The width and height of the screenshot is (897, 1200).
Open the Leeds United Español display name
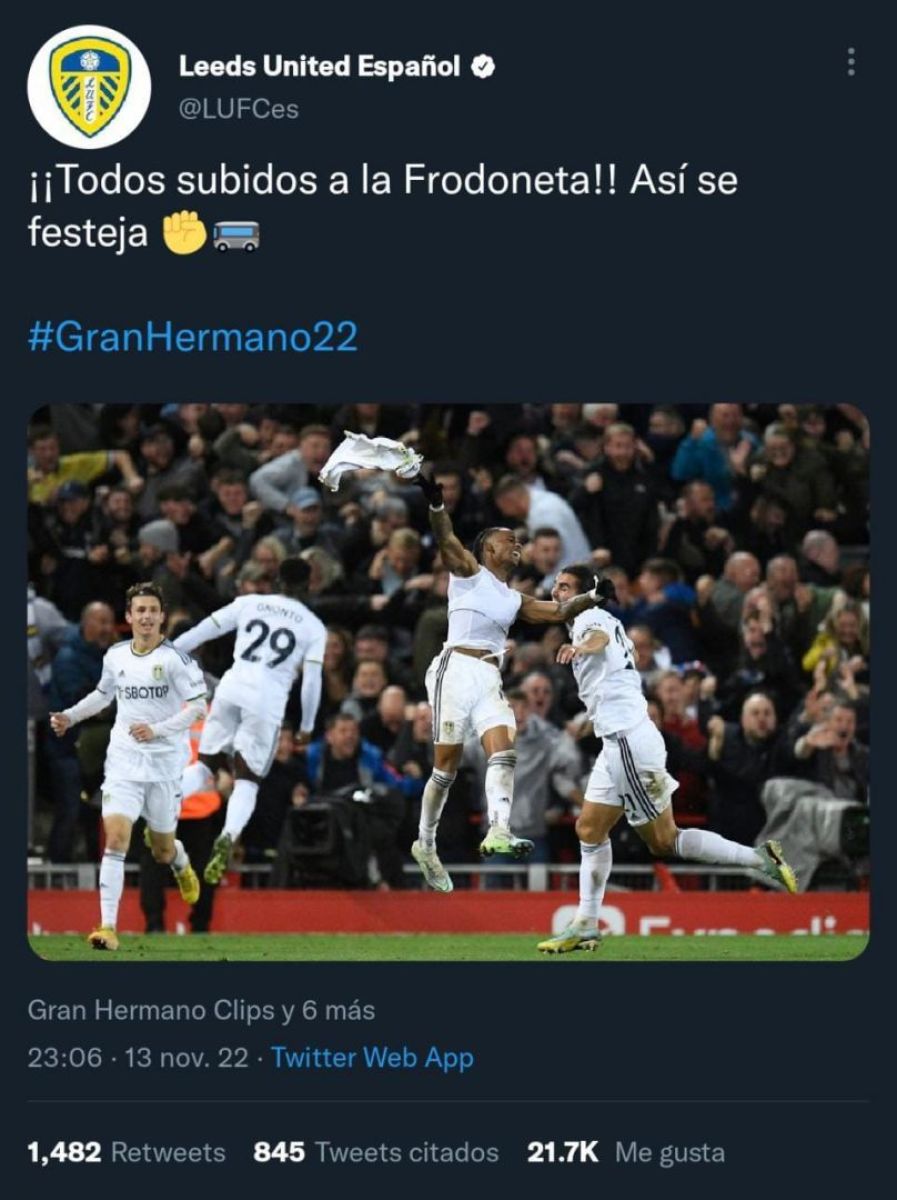point(320,67)
